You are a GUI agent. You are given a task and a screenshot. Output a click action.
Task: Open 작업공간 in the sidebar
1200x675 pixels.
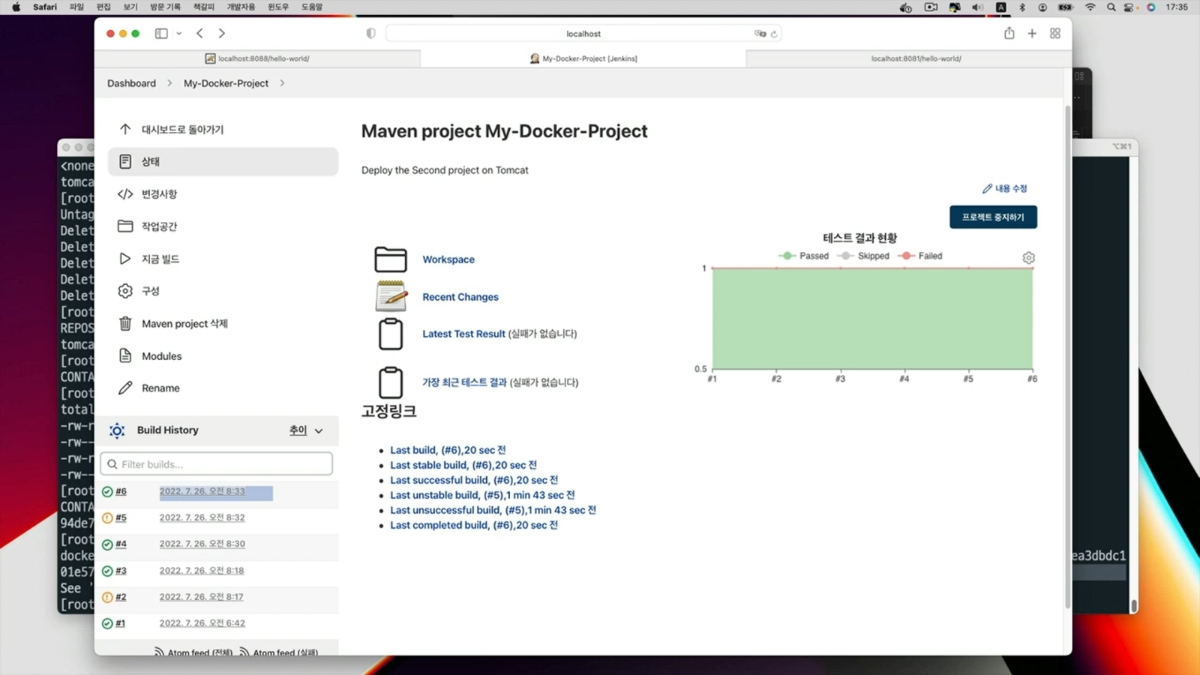click(159, 226)
